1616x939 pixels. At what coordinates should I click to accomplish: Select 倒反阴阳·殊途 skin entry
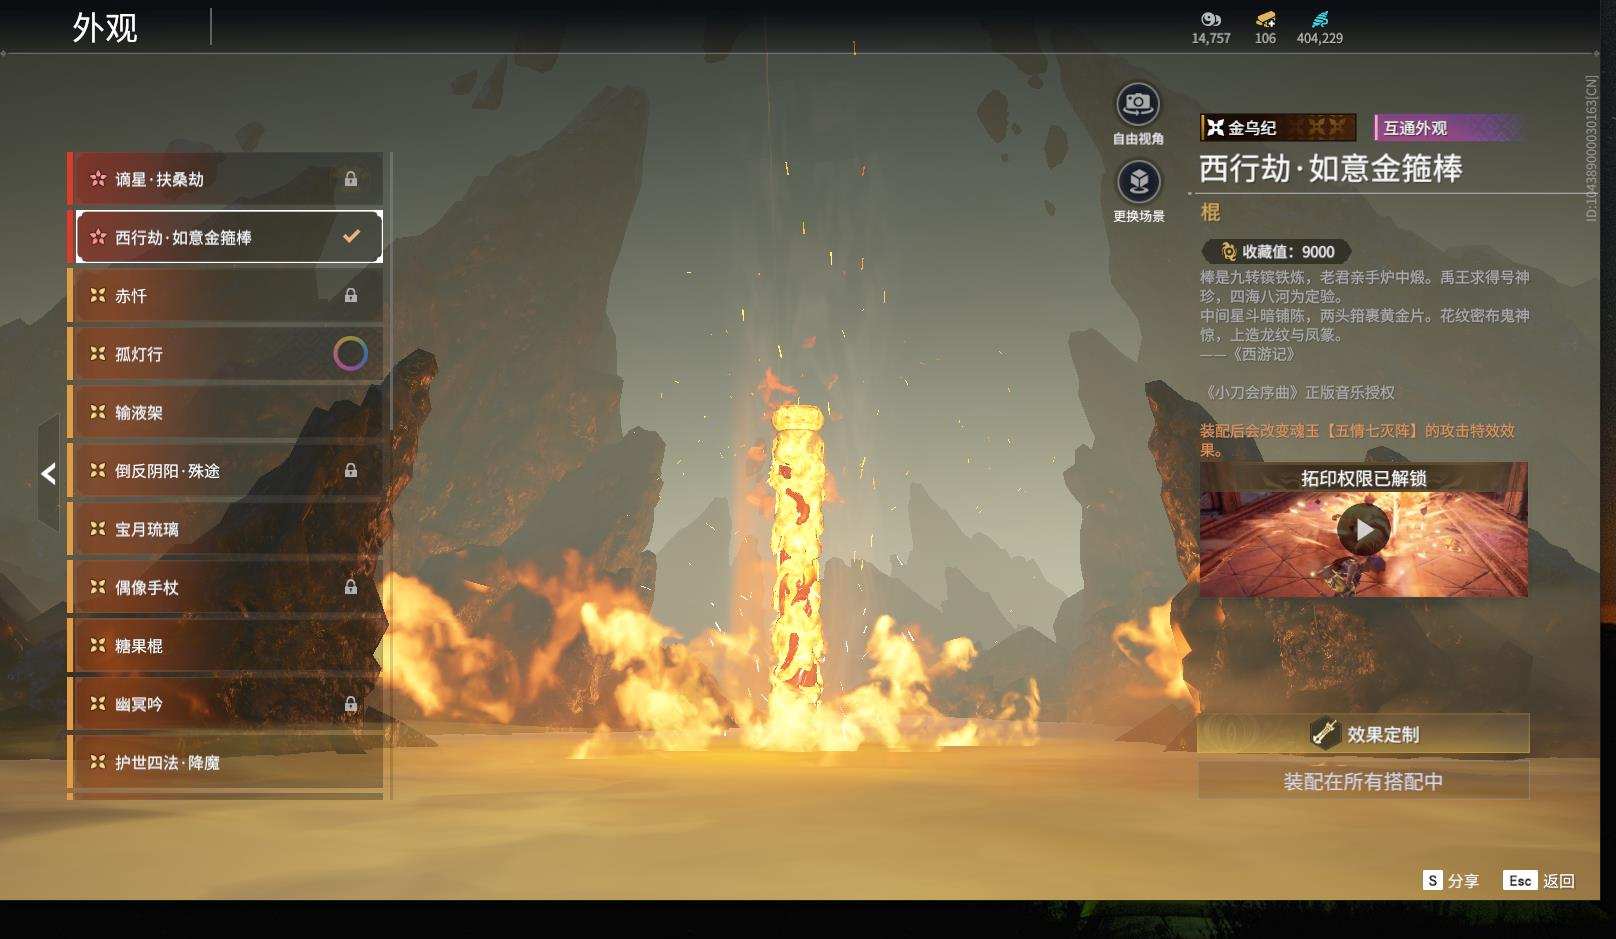point(226,470)
